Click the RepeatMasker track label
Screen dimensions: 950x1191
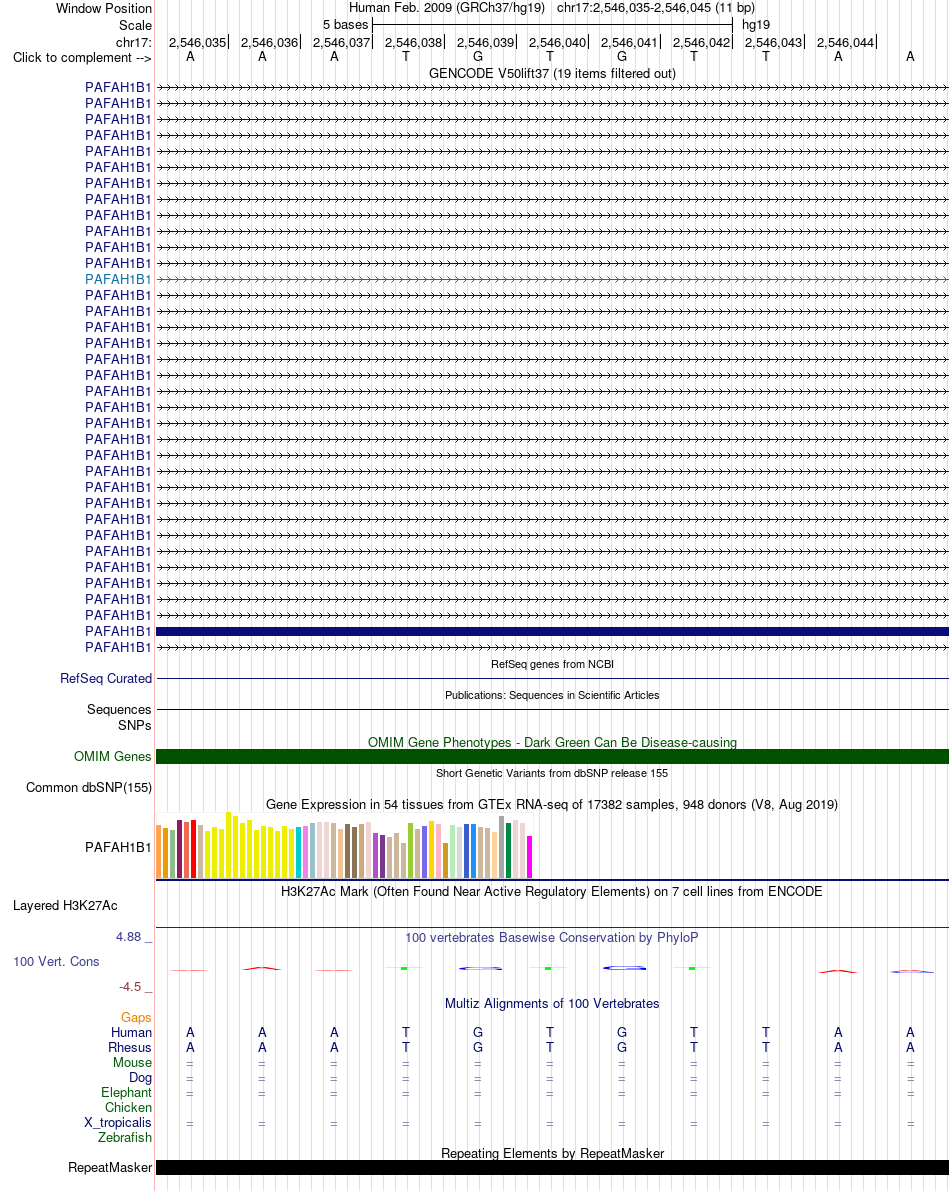click(110, 1167)
